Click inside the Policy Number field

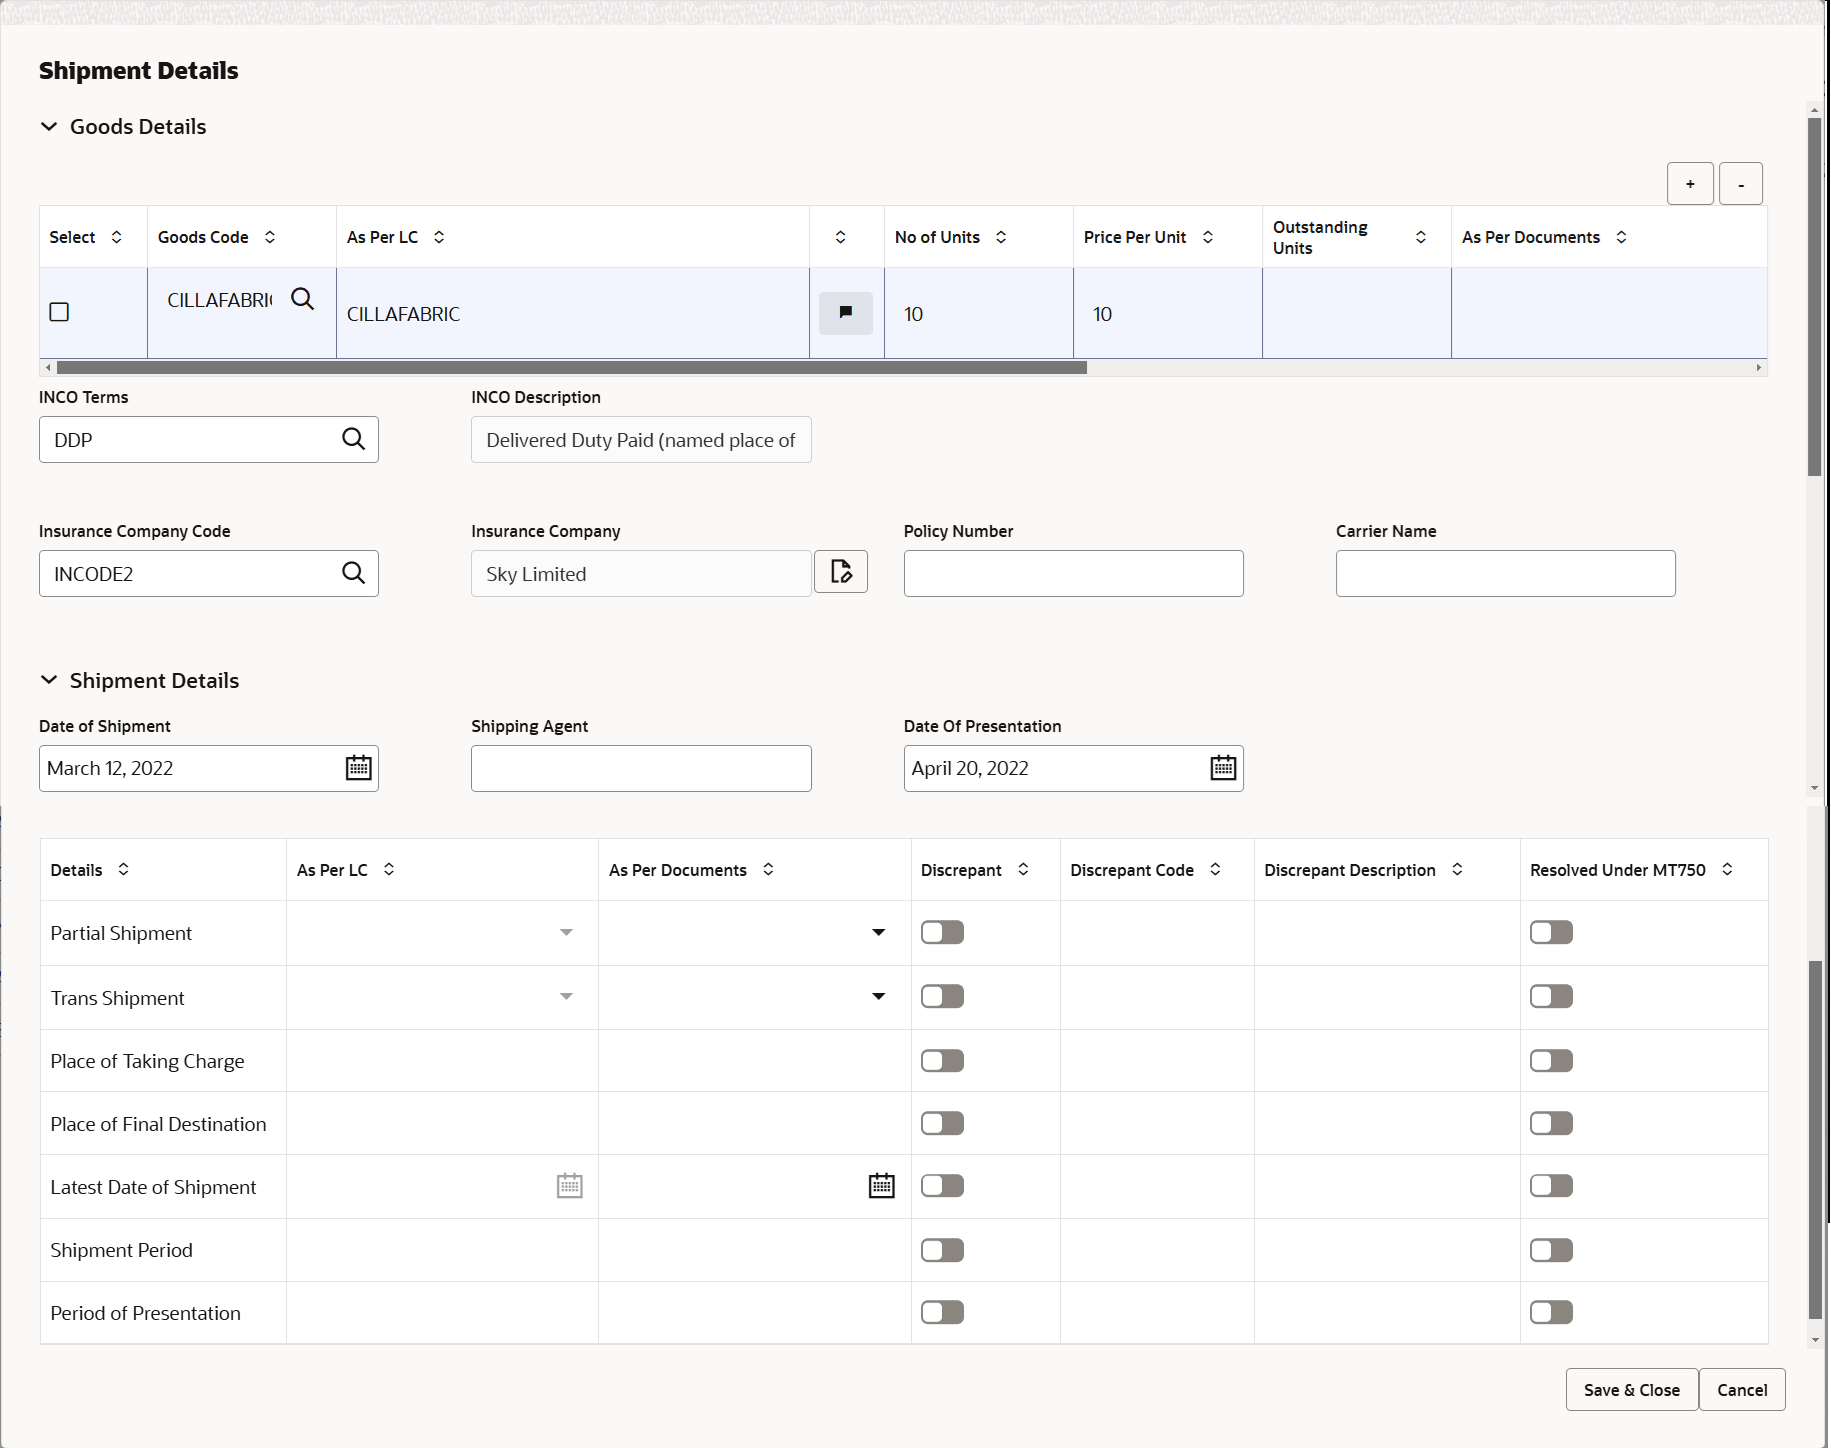click(1072, 573)
